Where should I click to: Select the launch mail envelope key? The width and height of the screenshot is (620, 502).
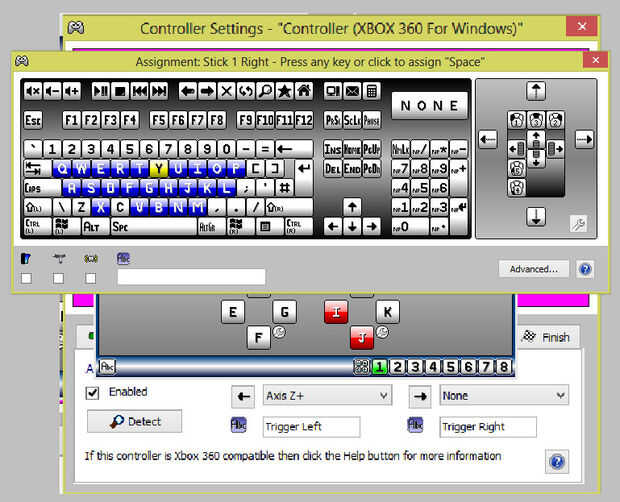click(352, 91)
